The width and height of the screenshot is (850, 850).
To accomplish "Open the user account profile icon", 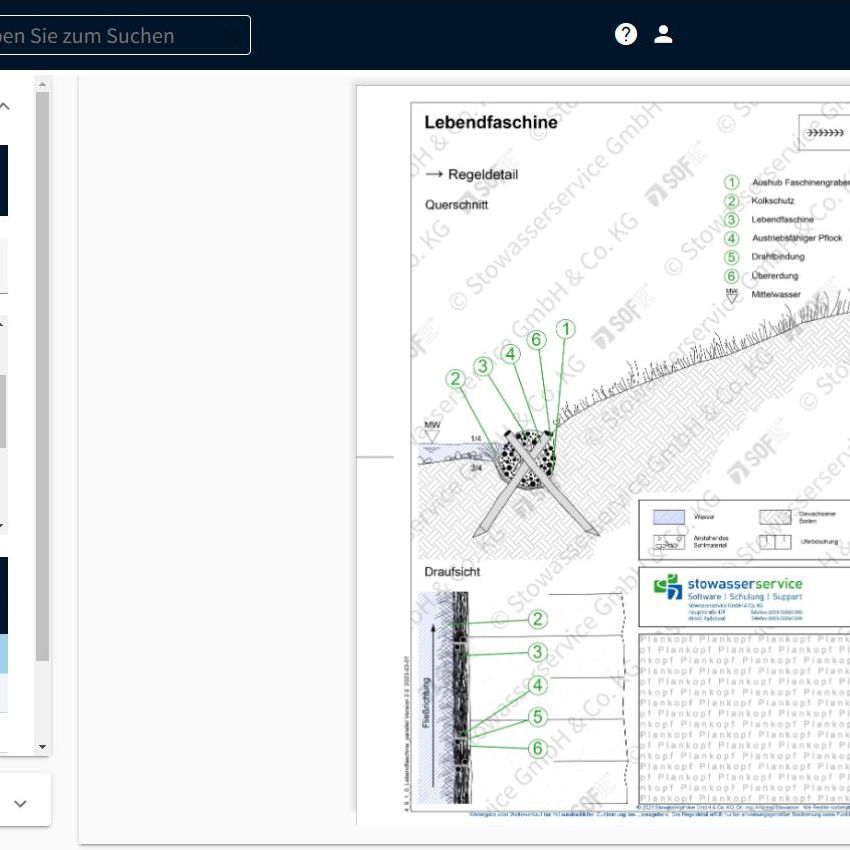I will [x=663, y=35].
